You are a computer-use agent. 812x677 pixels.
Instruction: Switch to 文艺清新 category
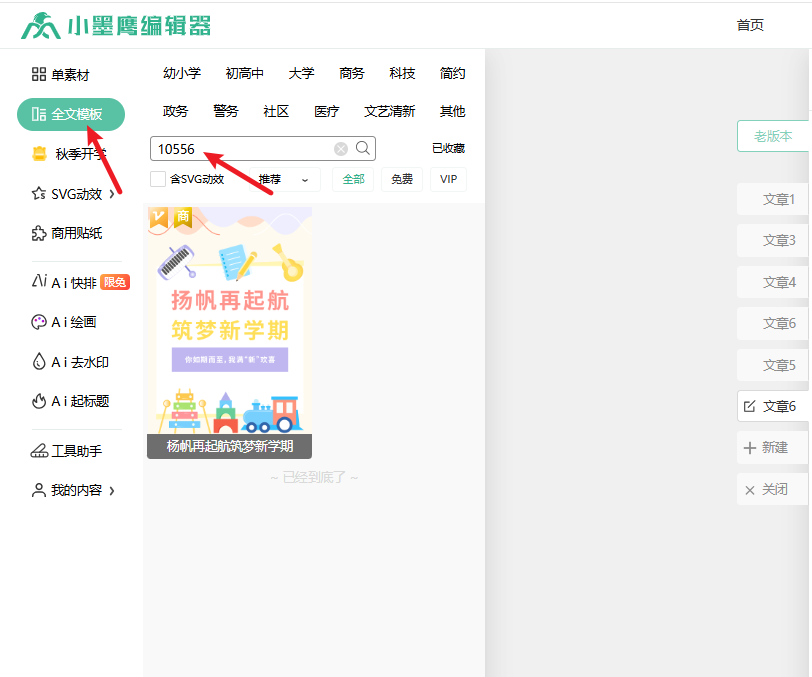click(x=389, y=111)
